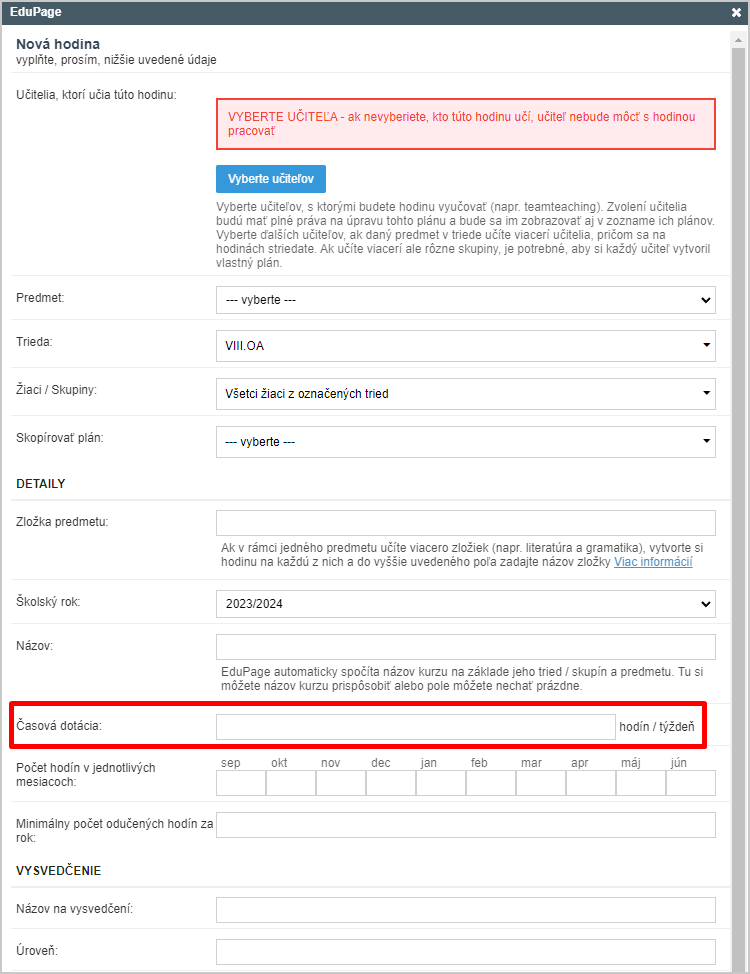Click the hodín / týždeň label
The width and height of the screenshot is (750, 974).
[657, 727]
